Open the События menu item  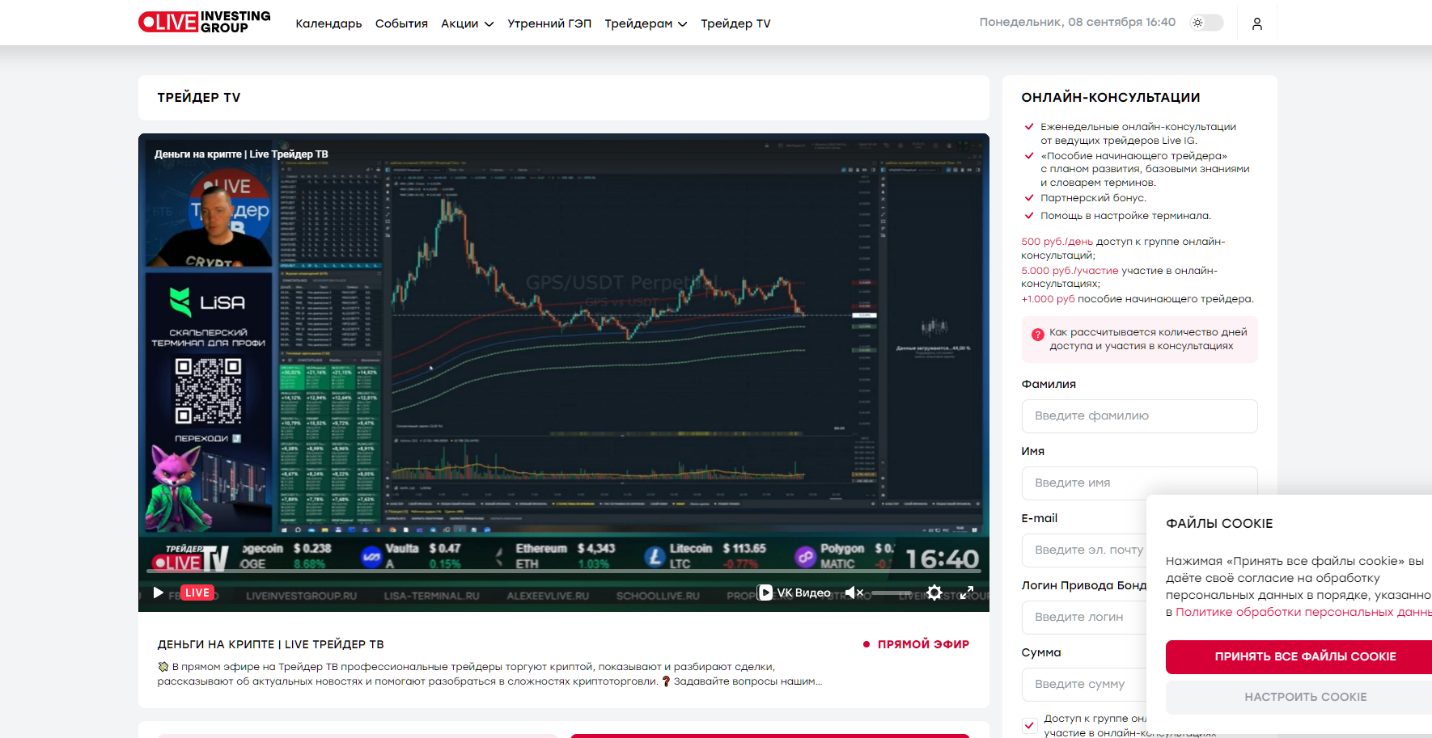point(401,23)
